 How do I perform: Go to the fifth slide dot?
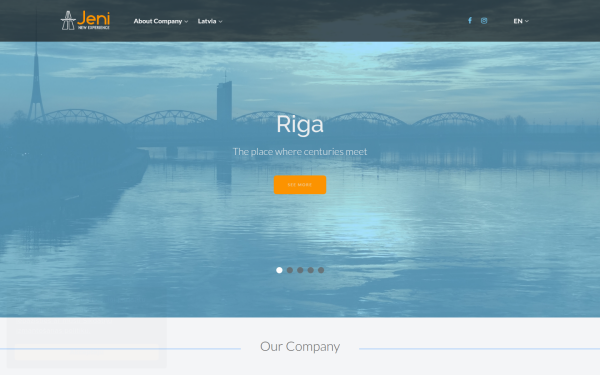pos(321,270)
